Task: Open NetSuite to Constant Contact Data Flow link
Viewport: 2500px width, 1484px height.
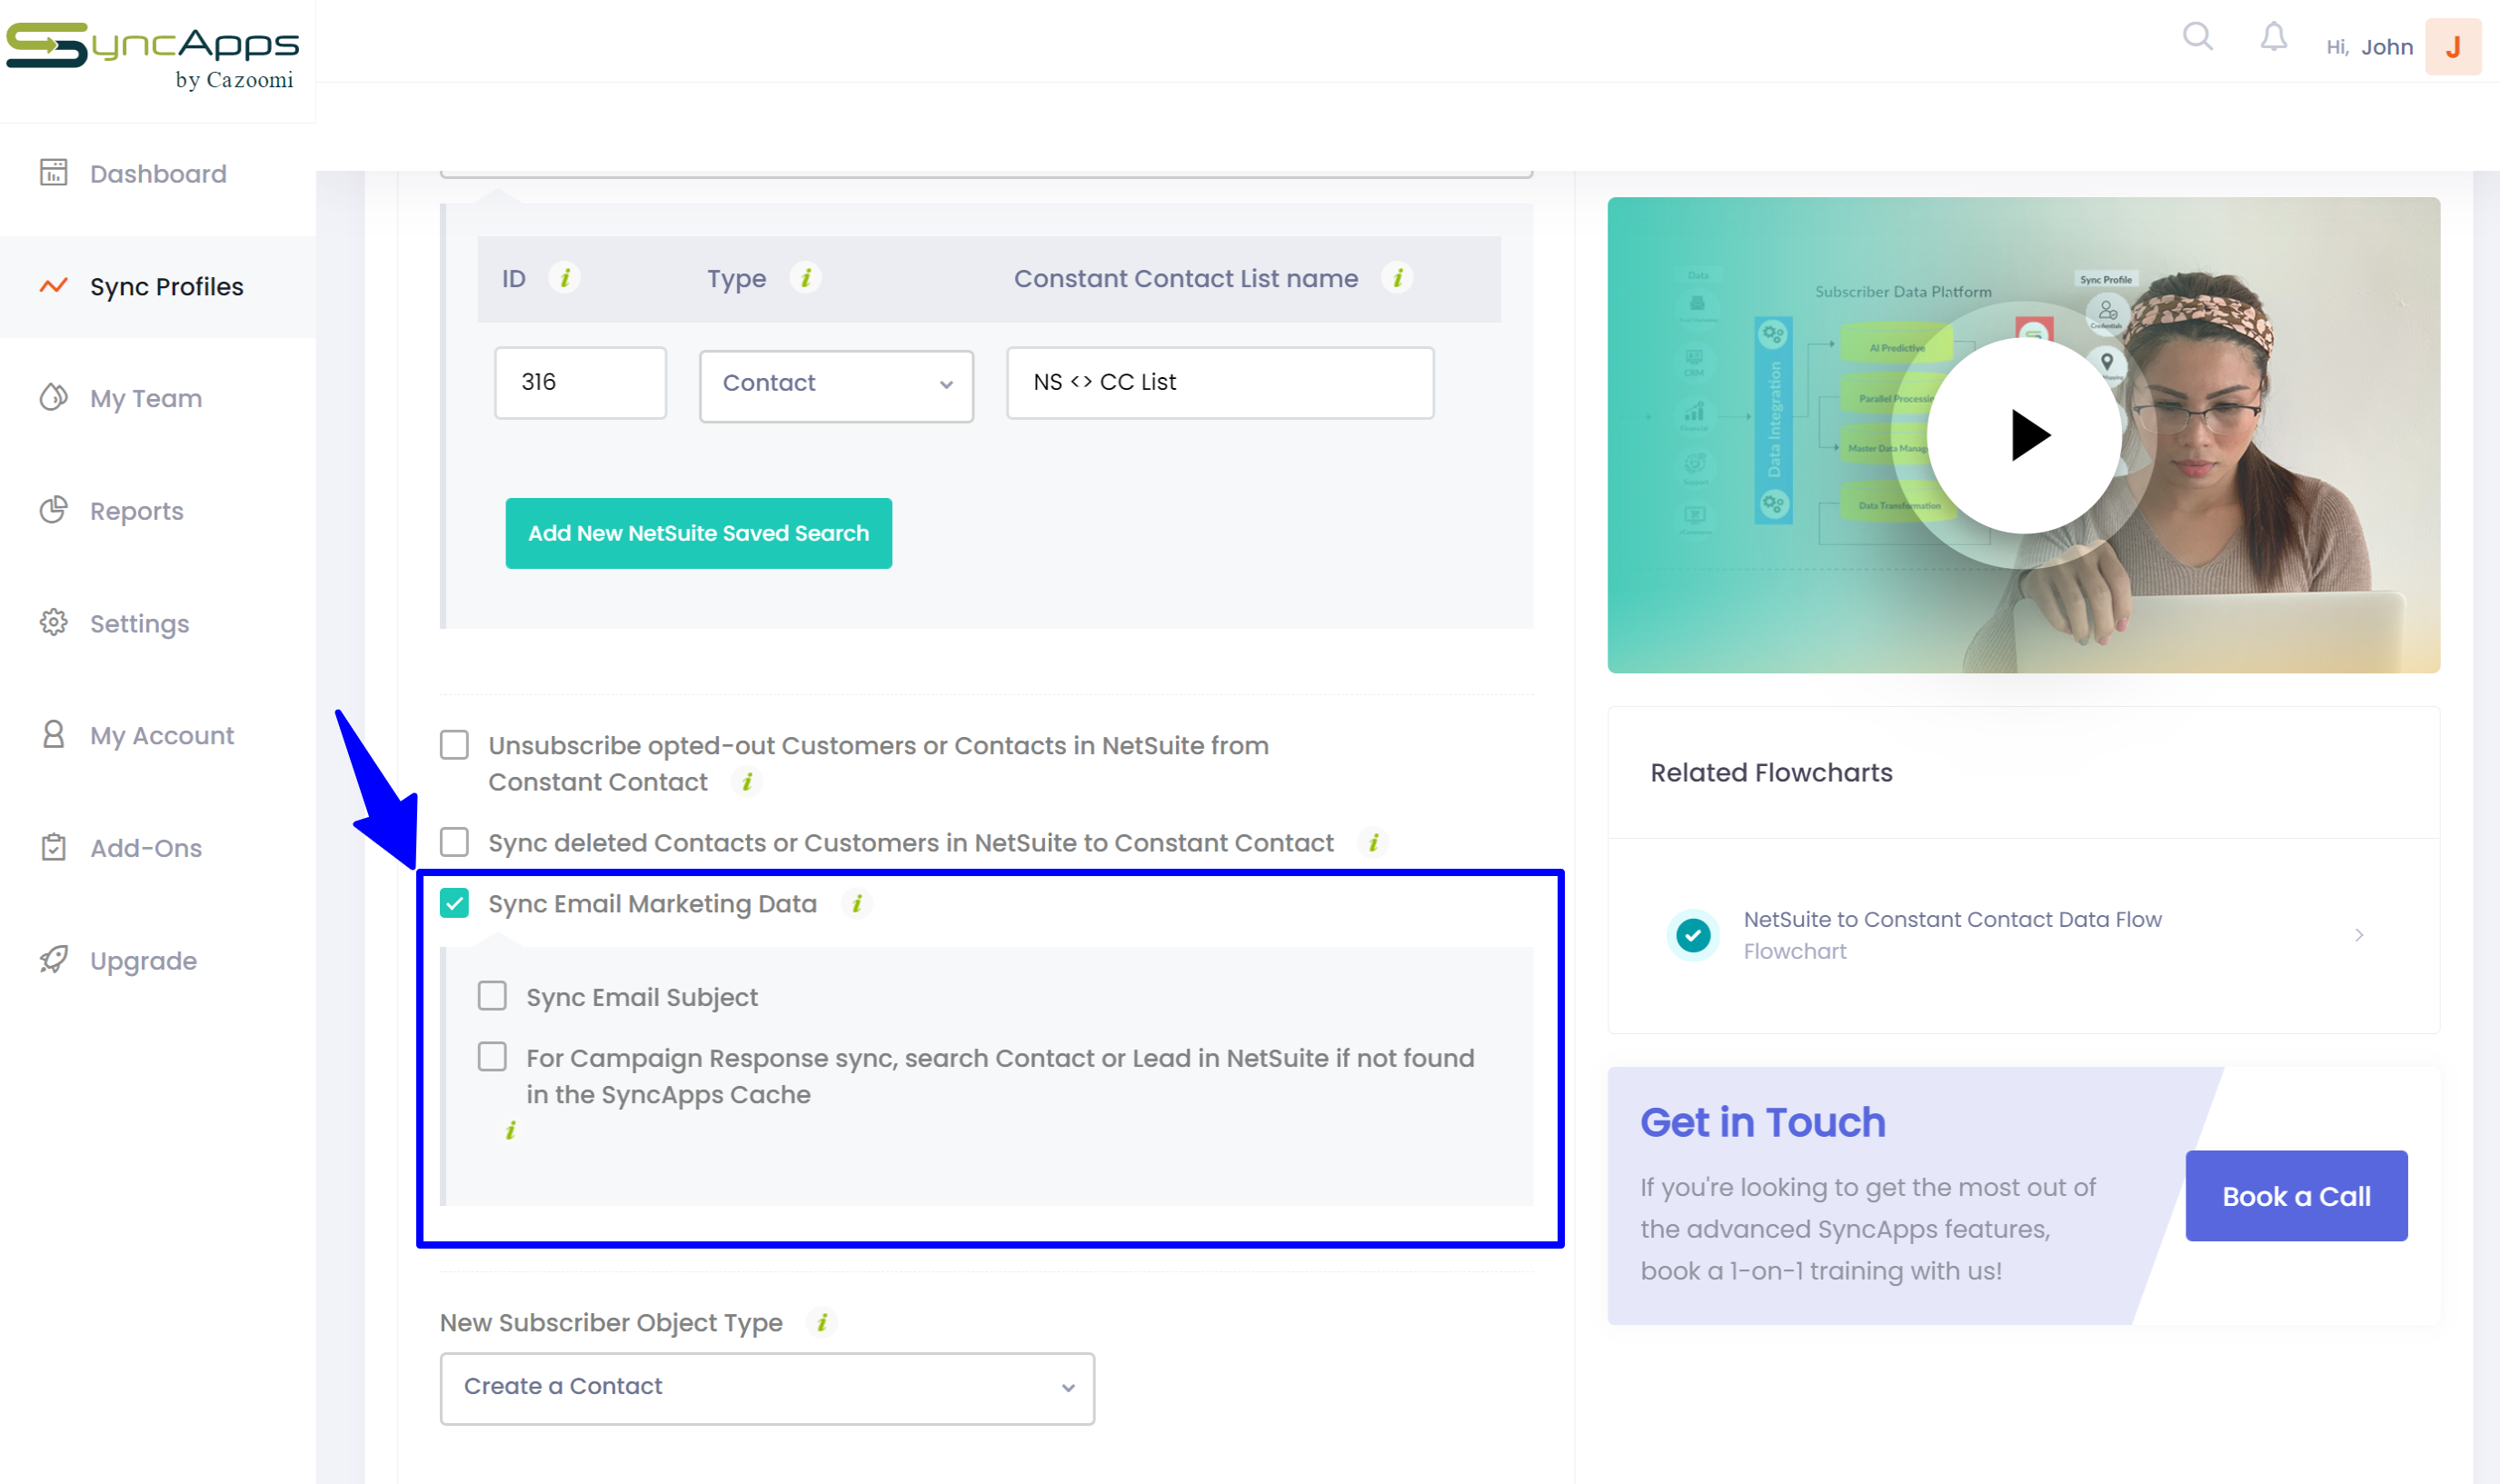Action: [x=1952, y=919]
